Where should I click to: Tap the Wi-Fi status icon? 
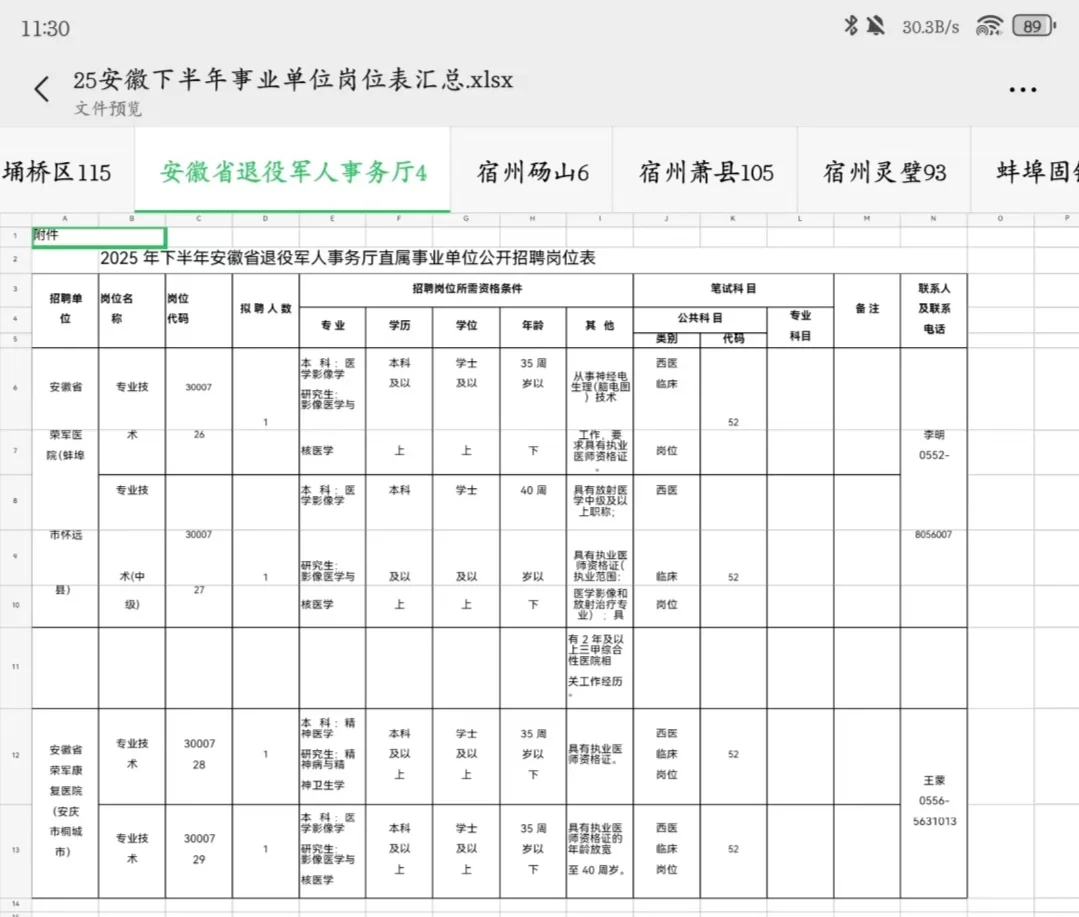pos(989,26)
